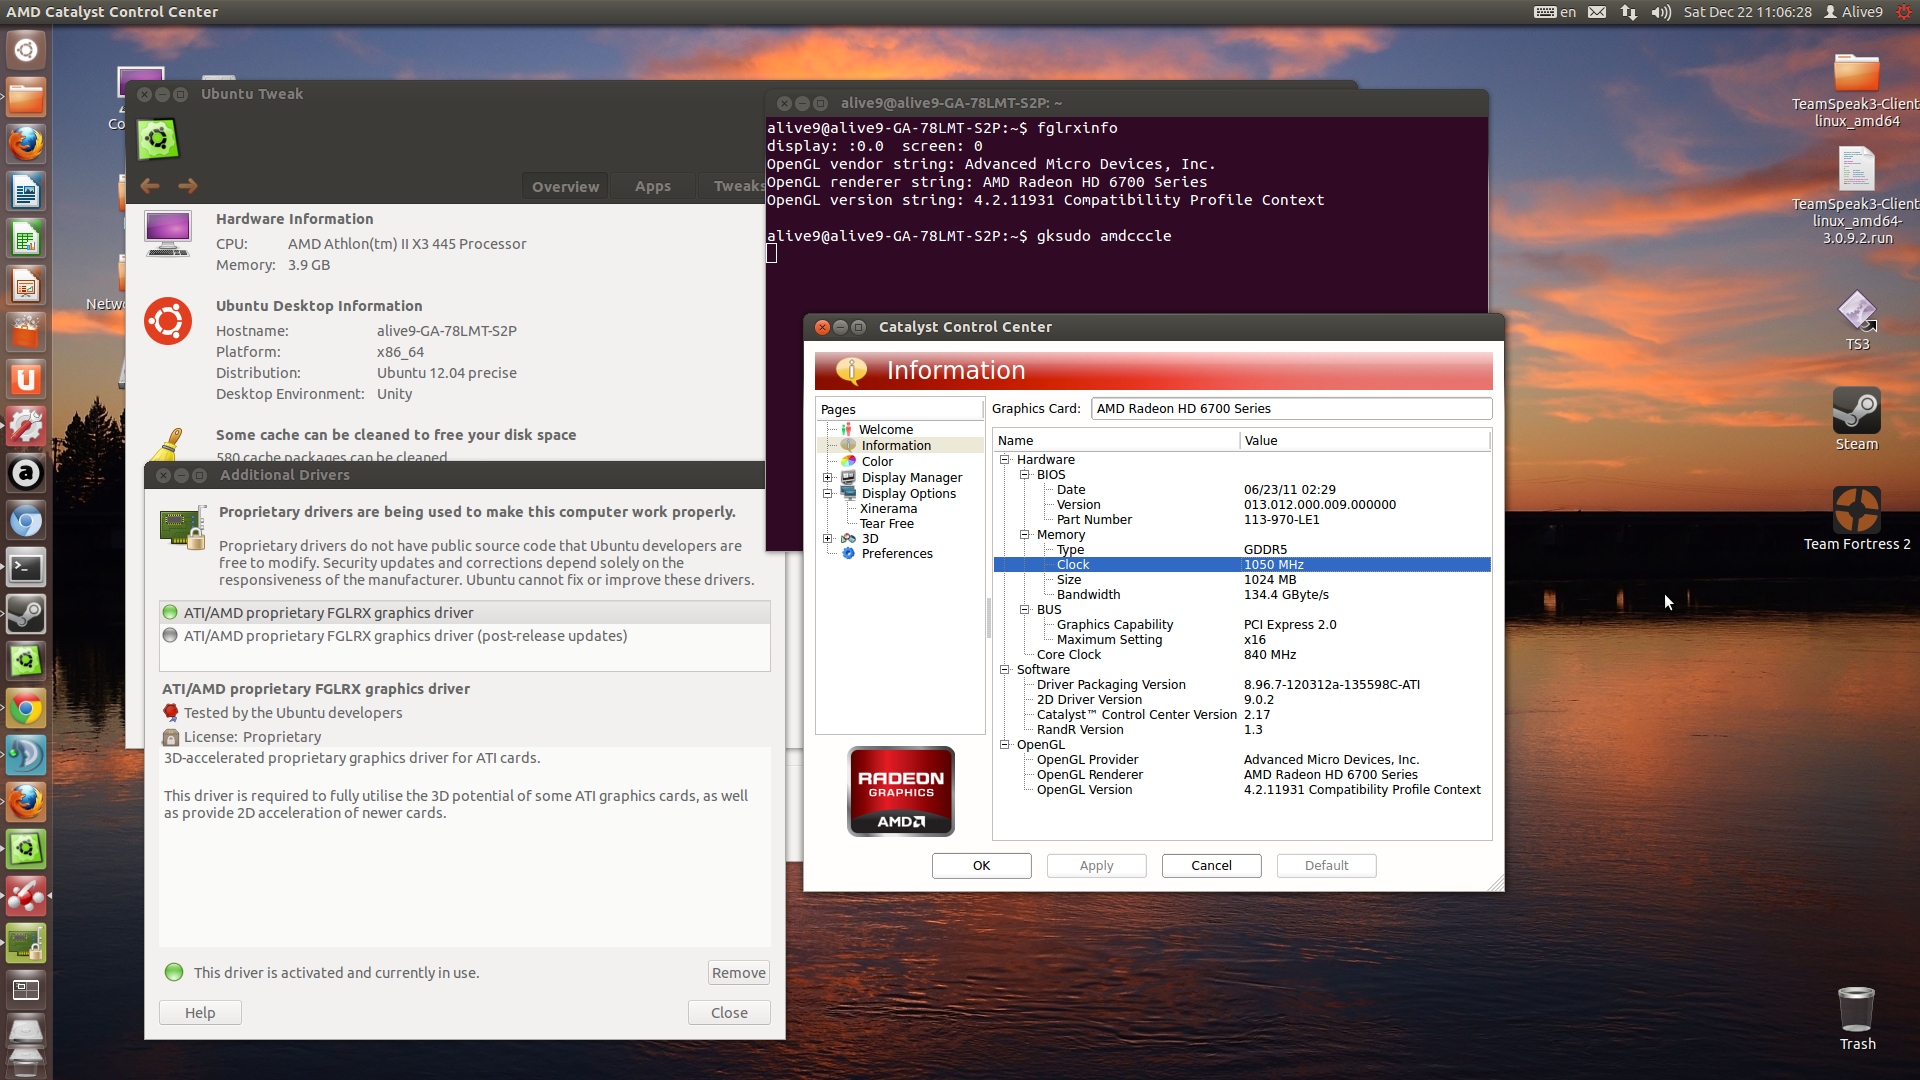Open the Overview tab in Ubuntu Tweak
Image resolution: width=1920 pixels, height=1080 pixels.
click(565, 187)
